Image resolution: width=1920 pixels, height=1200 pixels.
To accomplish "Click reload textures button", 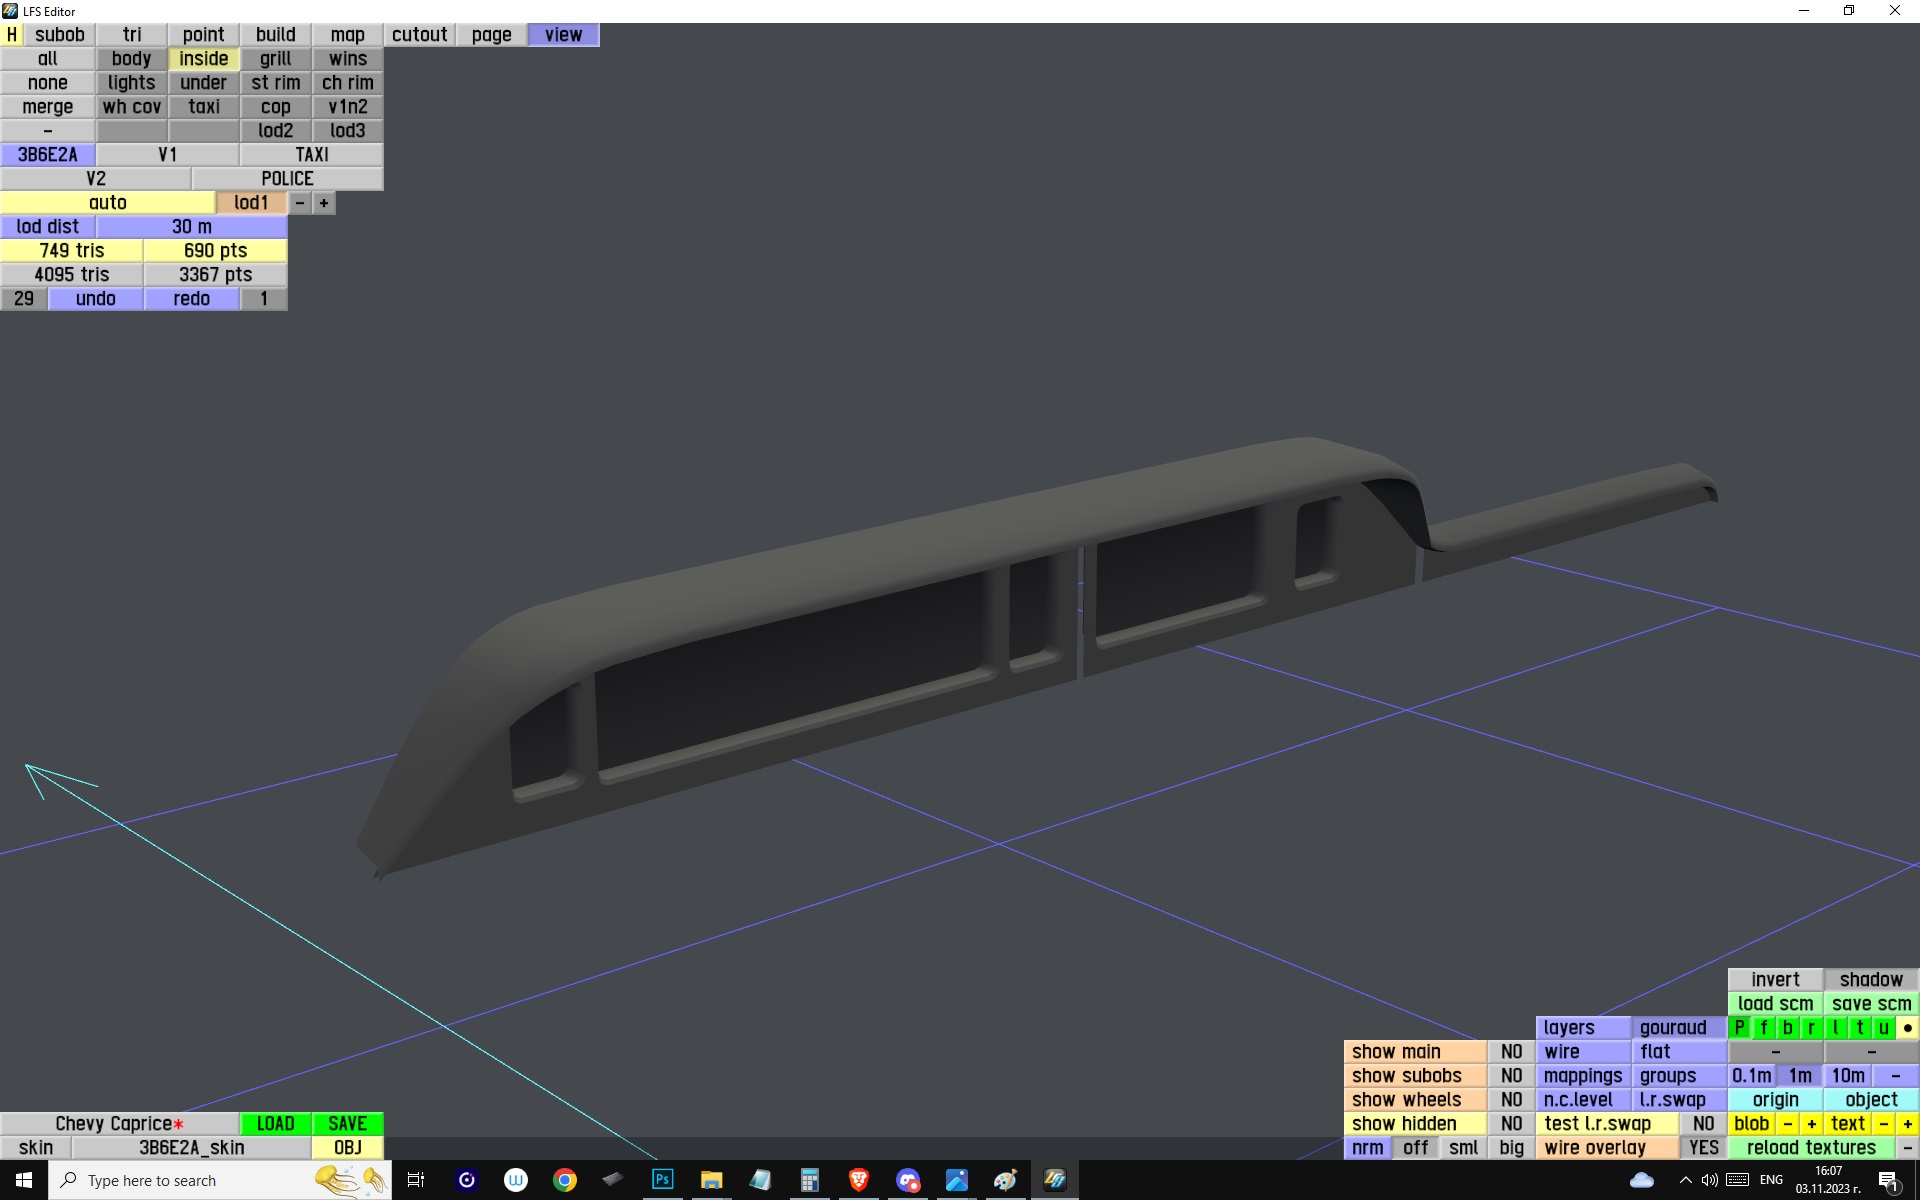I will (x=1811, y=1148).
